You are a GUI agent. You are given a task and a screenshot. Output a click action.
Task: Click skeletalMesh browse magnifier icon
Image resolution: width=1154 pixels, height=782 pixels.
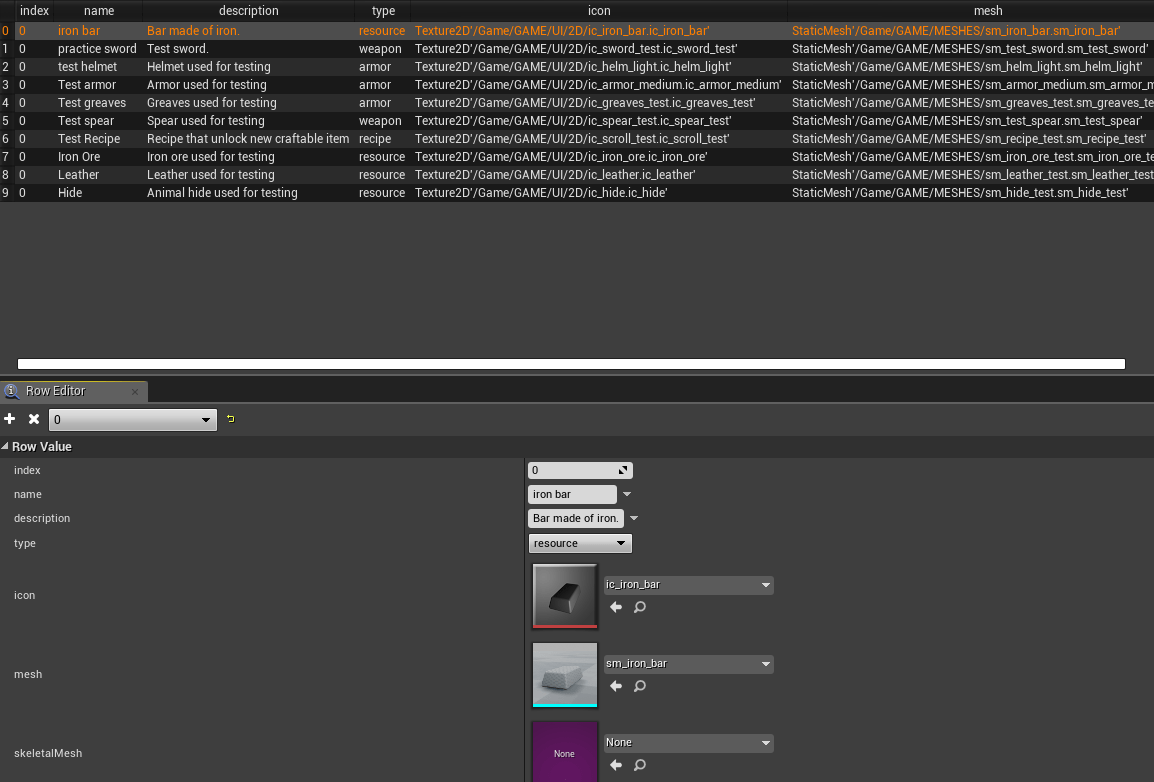(x=640, y=765)
